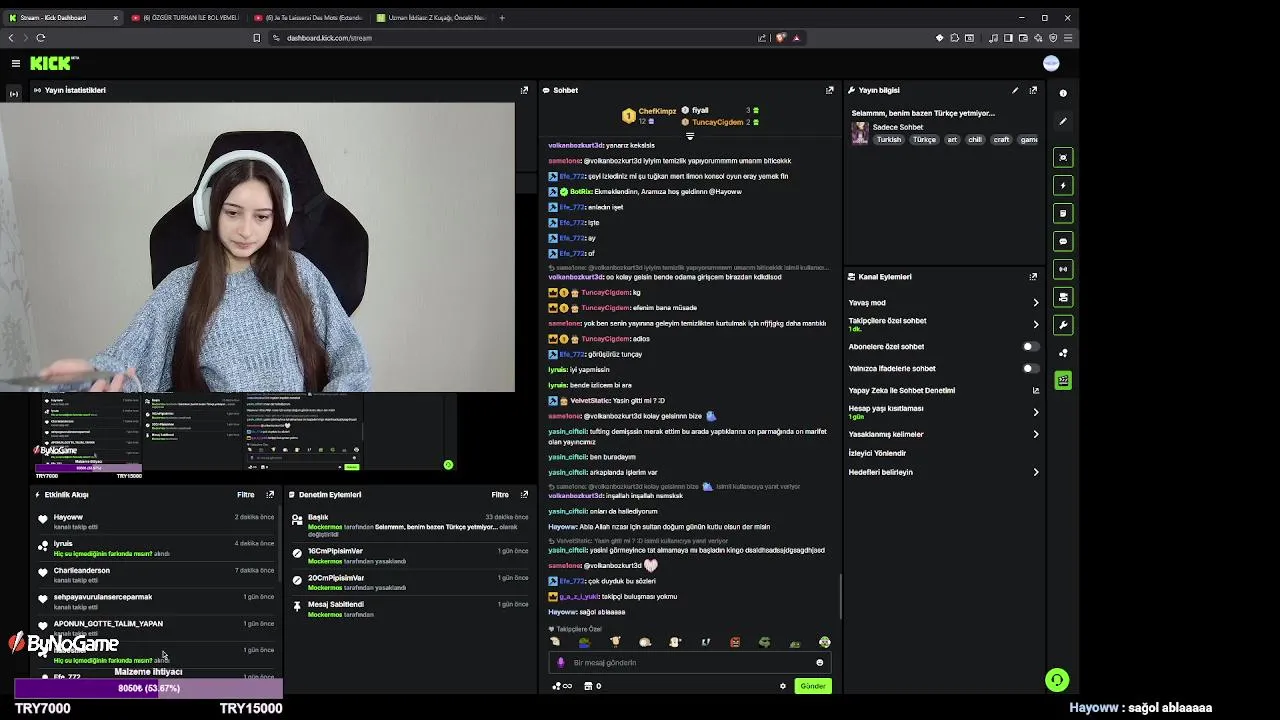1280x720 pixels.
Task: Click the streamer webcam preview
Action: (x=258, y=247)
